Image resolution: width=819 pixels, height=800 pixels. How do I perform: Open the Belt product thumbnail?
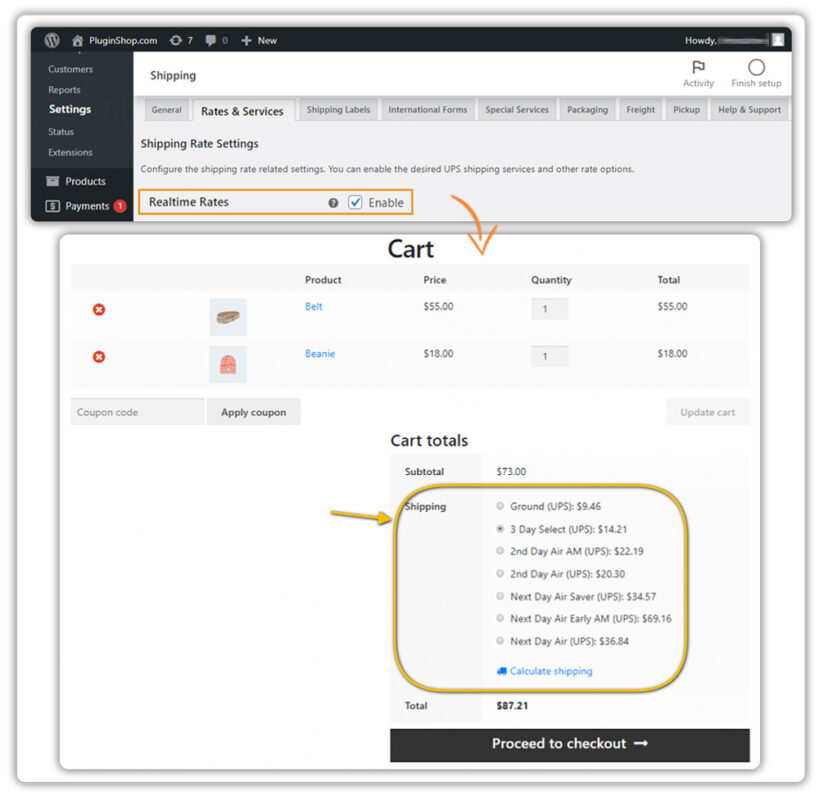228,316
